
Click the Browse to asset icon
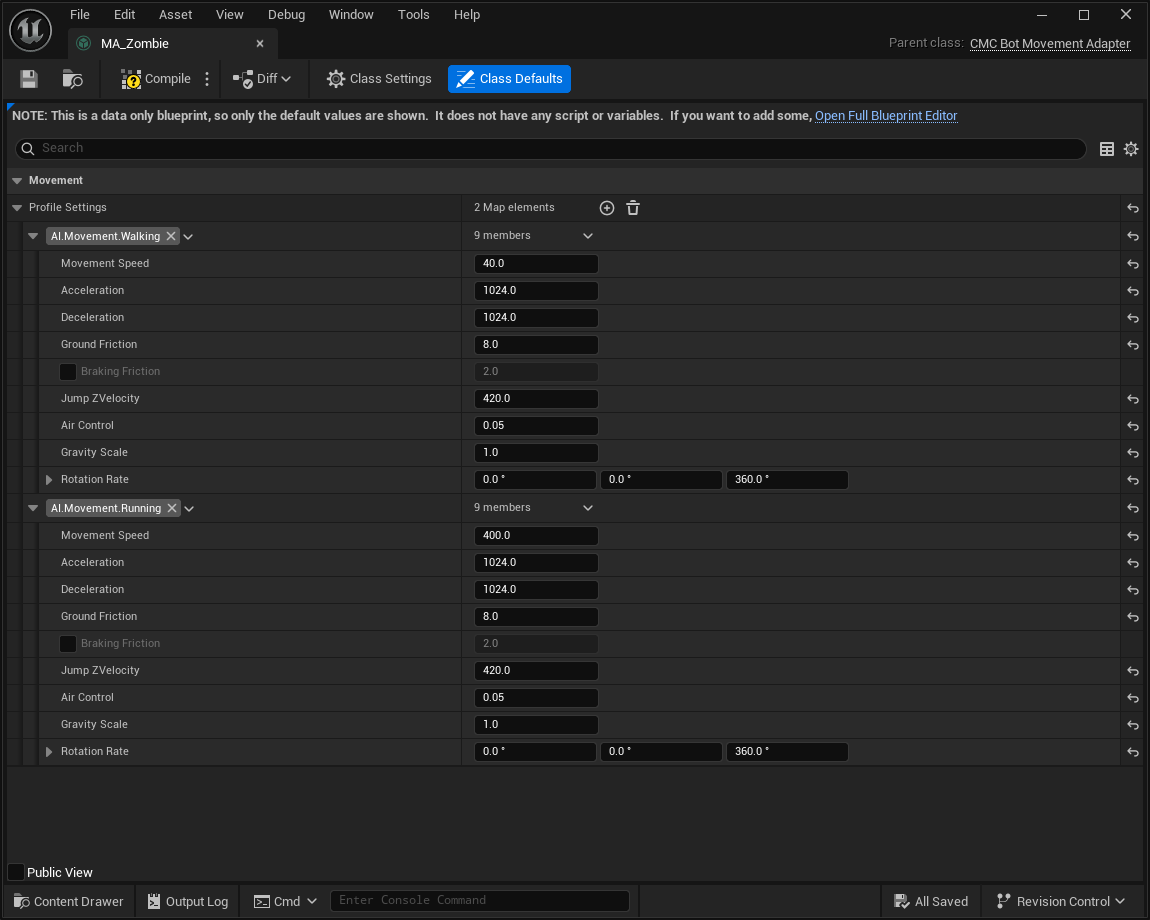pyautogui.click(x=72, y=79)
